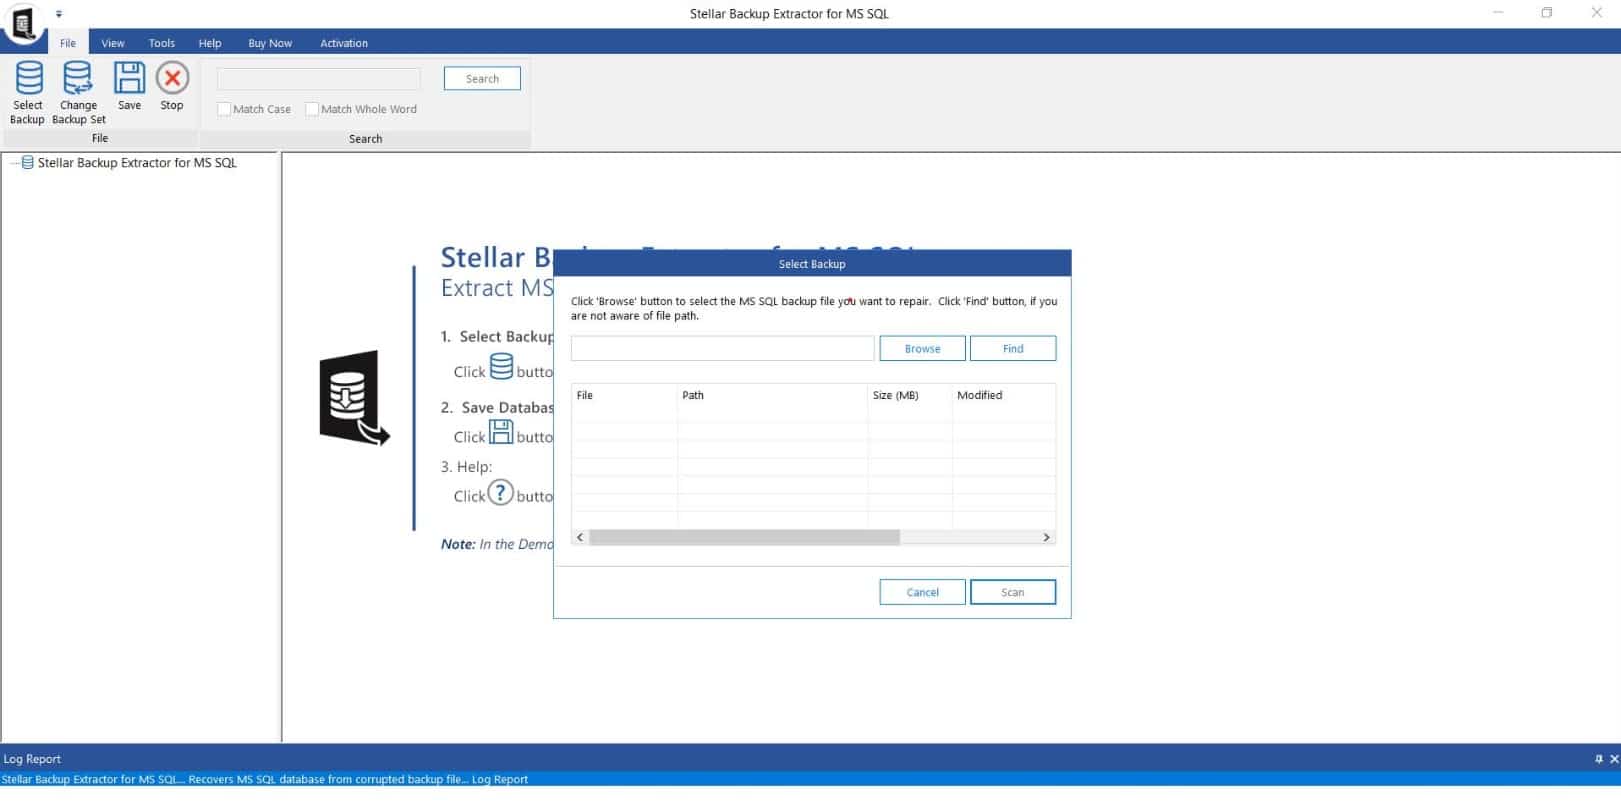Click the horizontal scrollbar thumb in dialog
1621x807 pixels.
pos(744,537)
